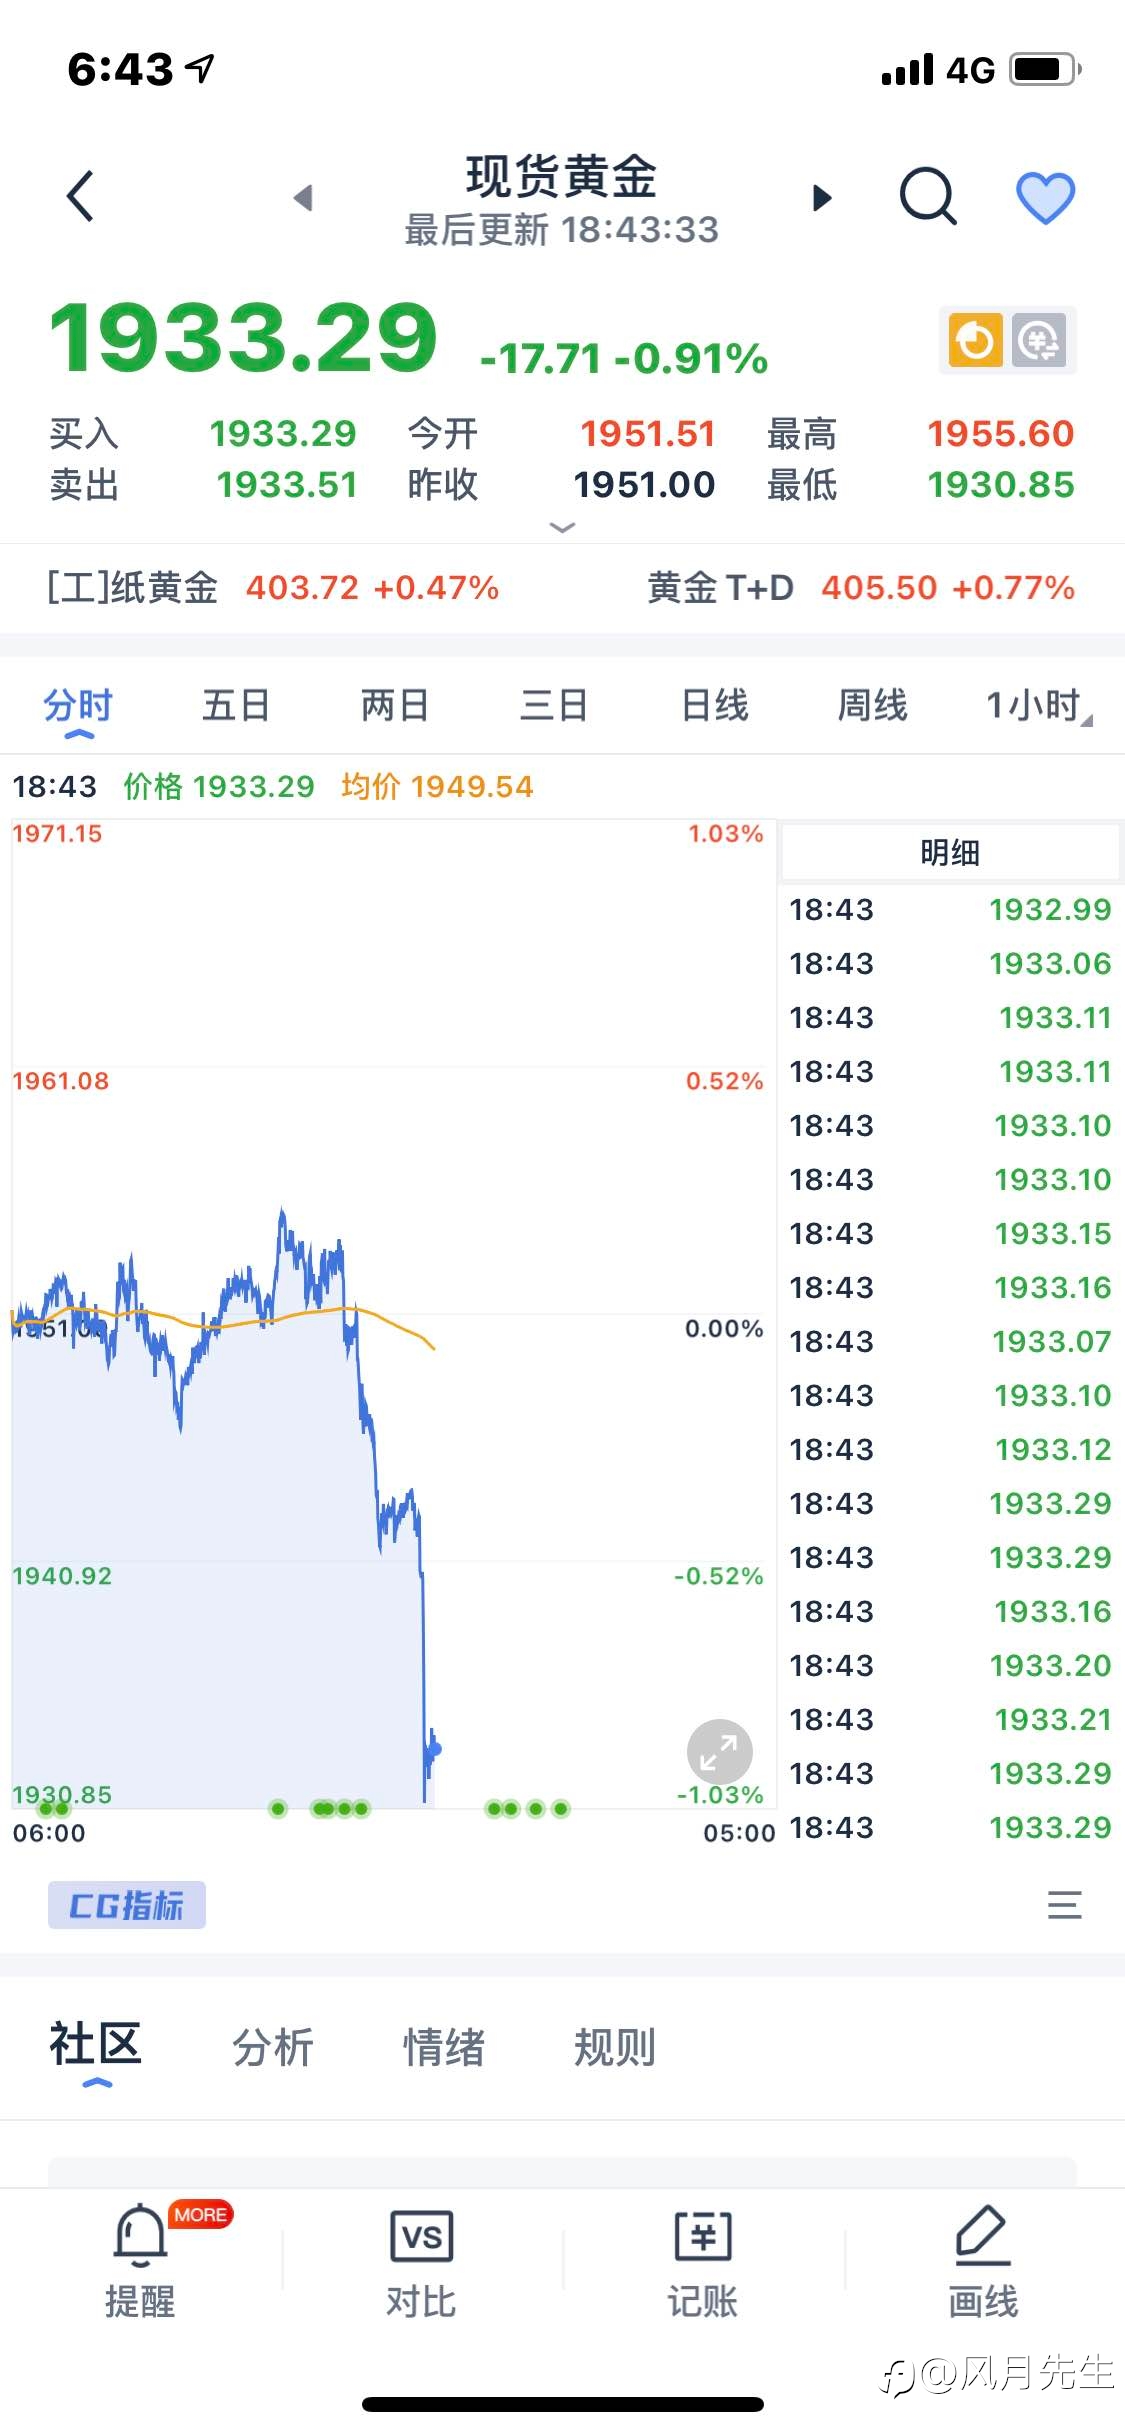The height and width of the screenshot is (2436, 1125).
Task: Expand chart to fullscreen with arrows icon
Action: [x=719, y=1751]
